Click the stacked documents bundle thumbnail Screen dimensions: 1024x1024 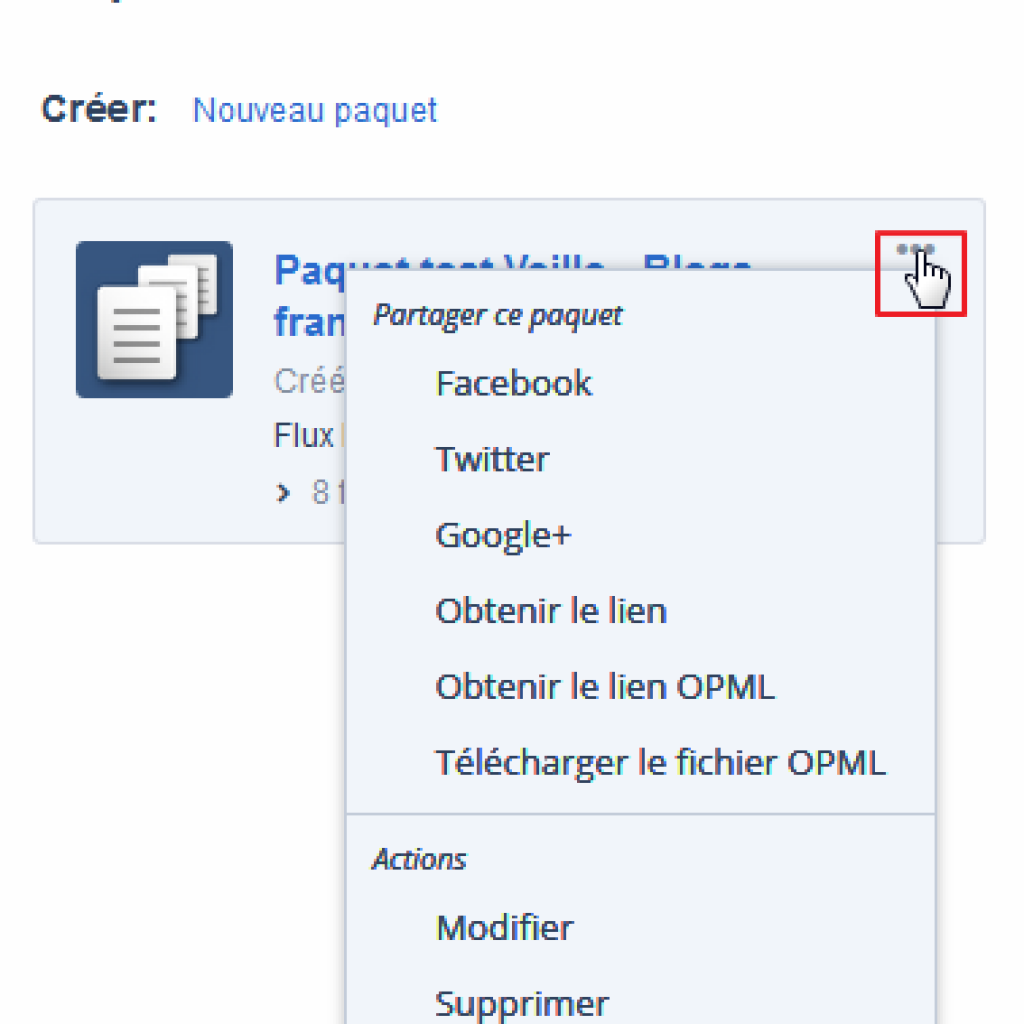click(x=154, y=319)
